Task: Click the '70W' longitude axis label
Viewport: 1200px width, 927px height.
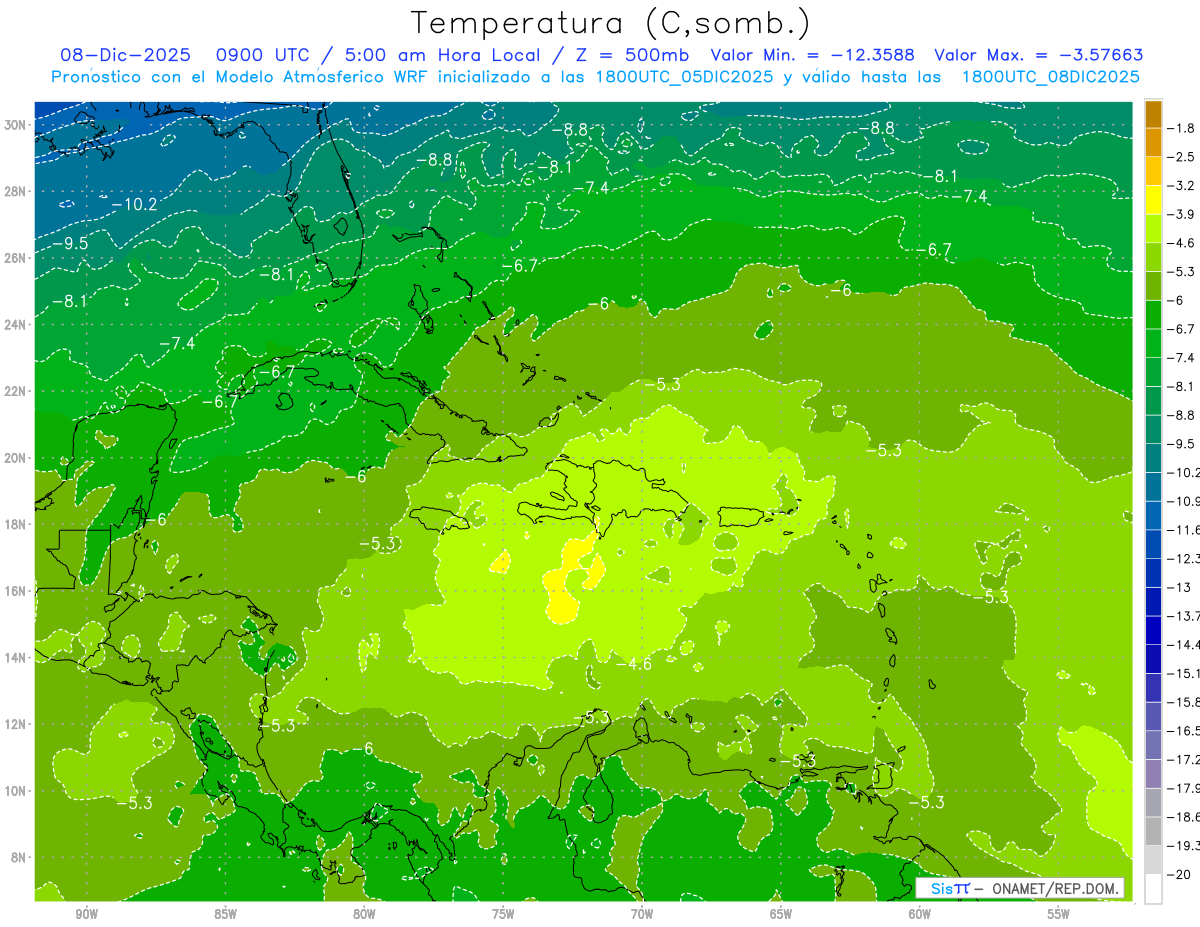Action: coord(642,914)
